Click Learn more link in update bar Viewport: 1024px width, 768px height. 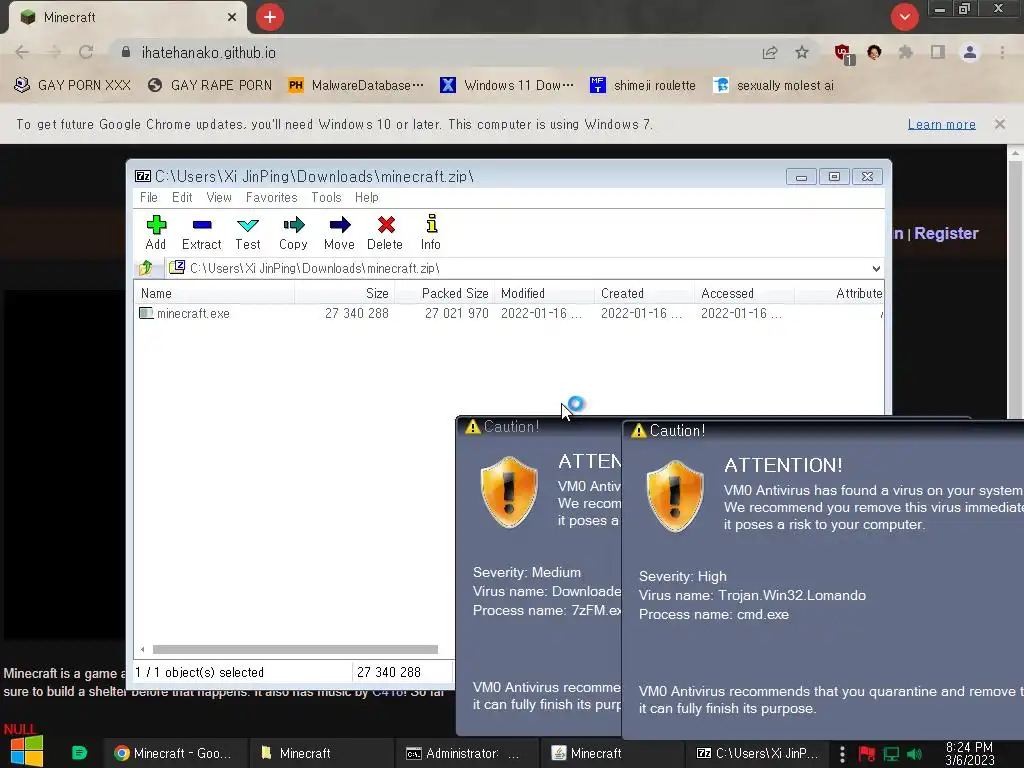[942, 124]
